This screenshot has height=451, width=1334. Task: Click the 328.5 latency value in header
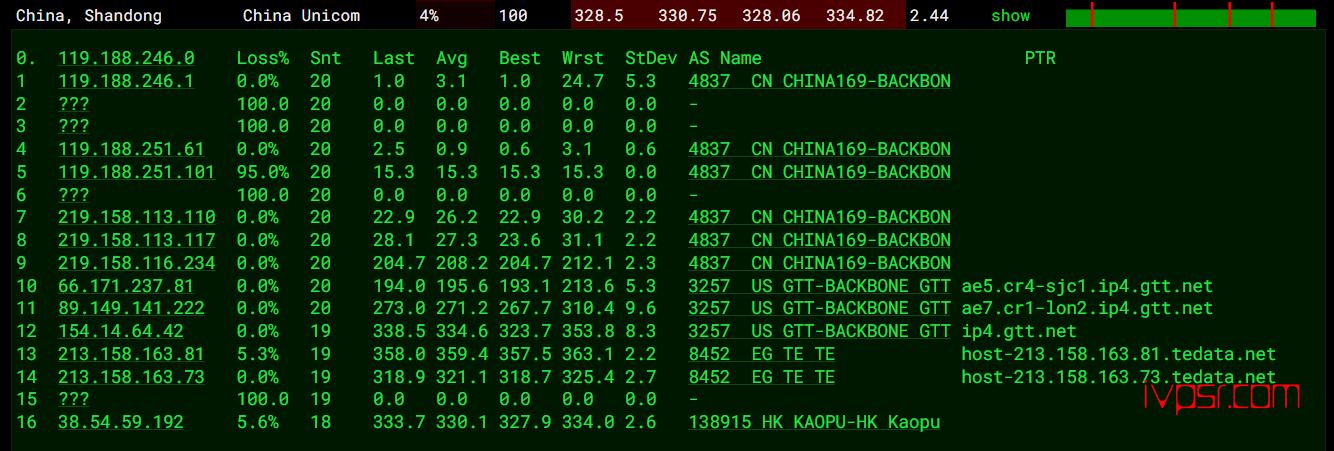tap(599, 16)
